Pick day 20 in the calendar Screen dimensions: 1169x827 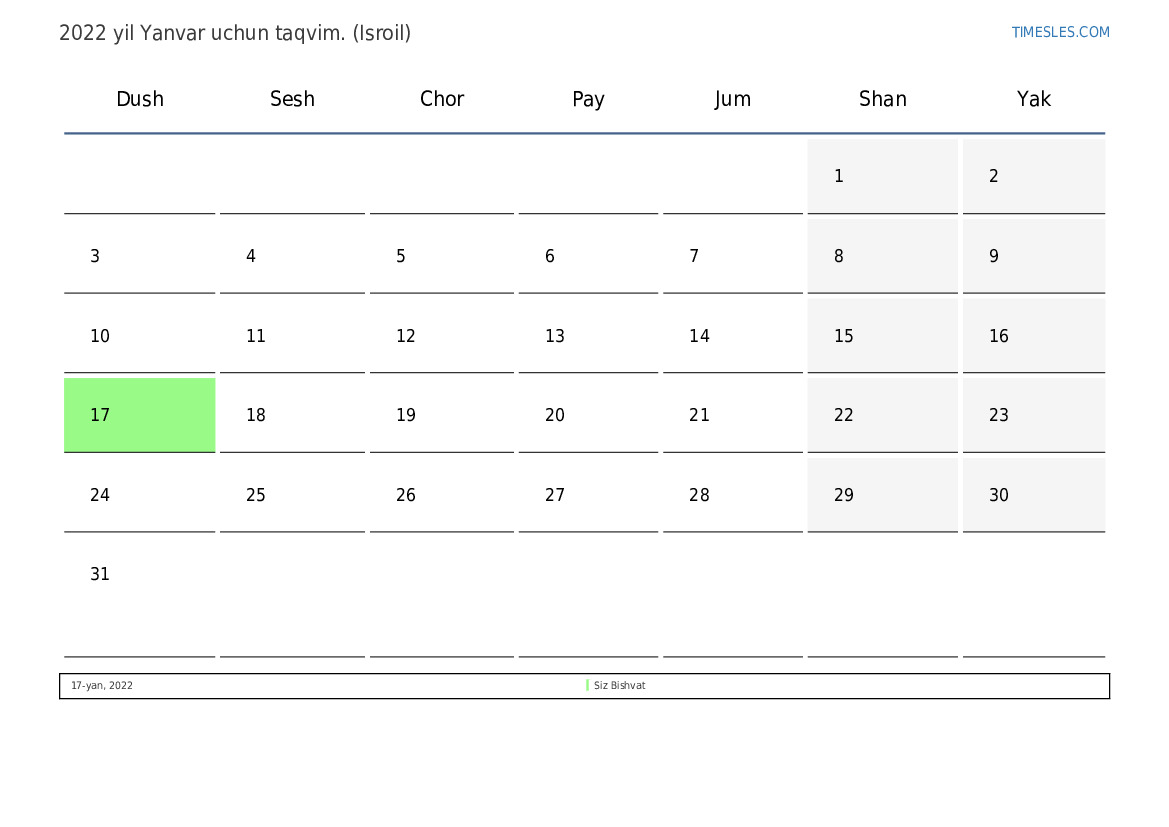click(588, 415)
